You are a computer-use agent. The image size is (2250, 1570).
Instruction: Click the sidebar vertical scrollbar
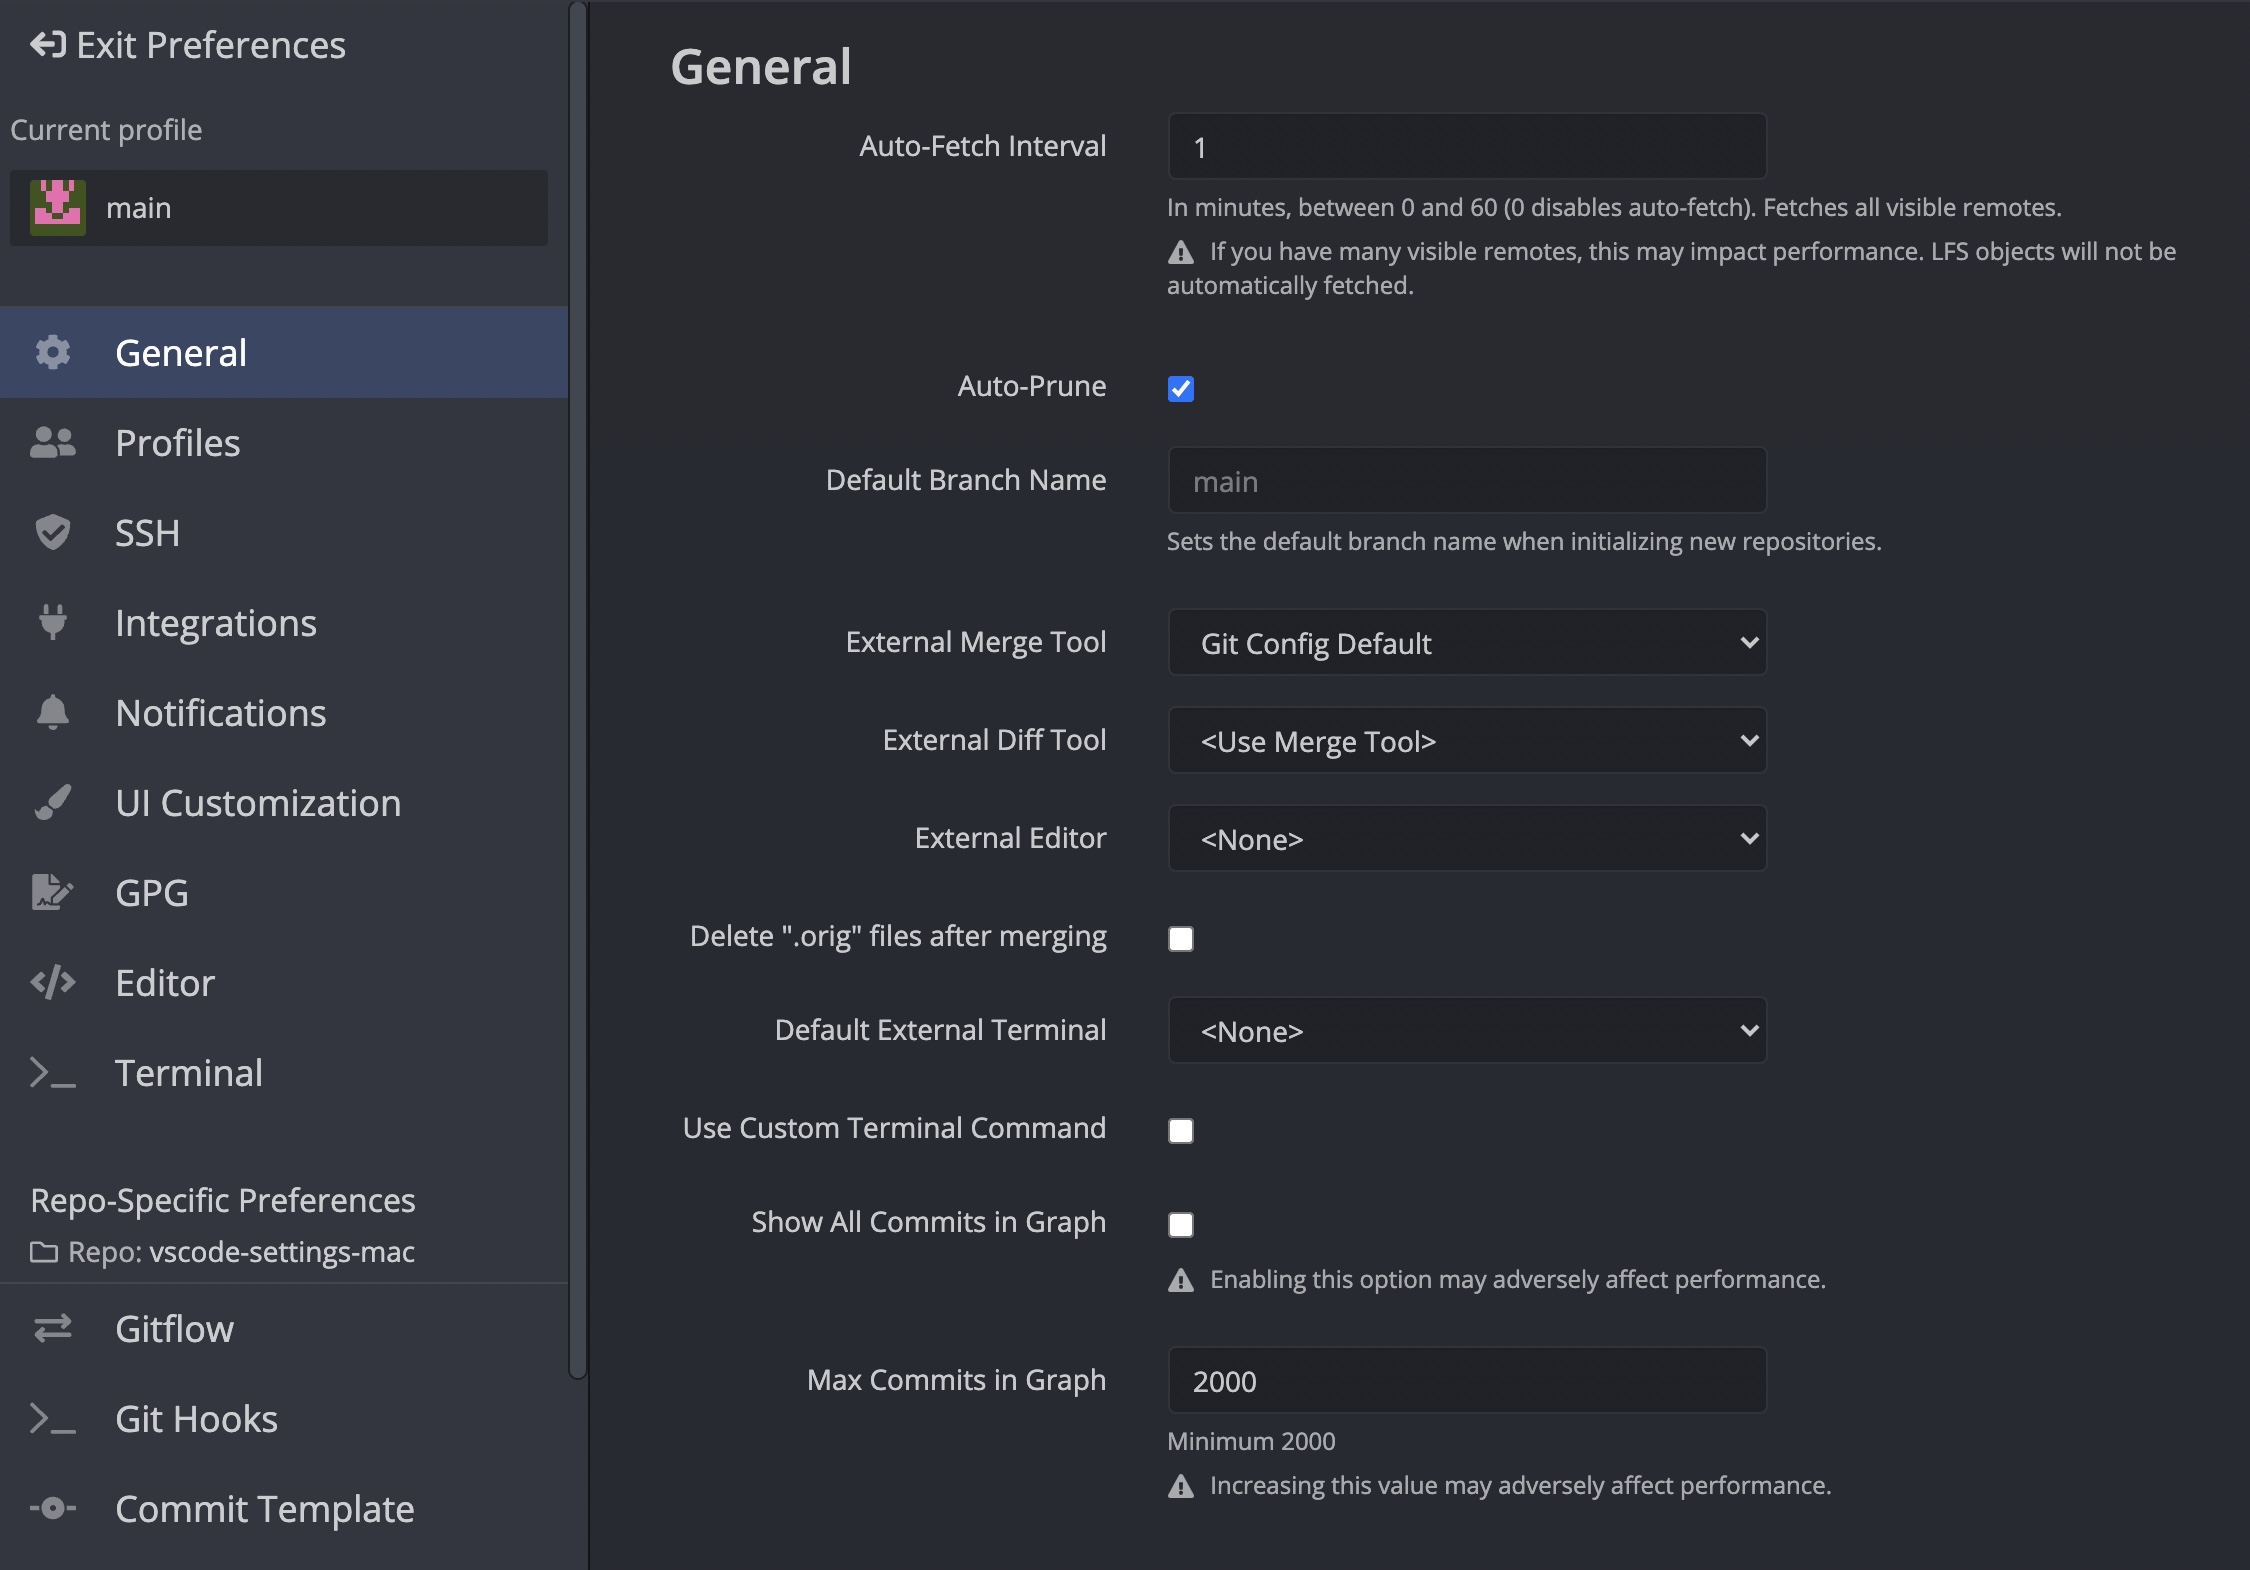pos(577,690)
